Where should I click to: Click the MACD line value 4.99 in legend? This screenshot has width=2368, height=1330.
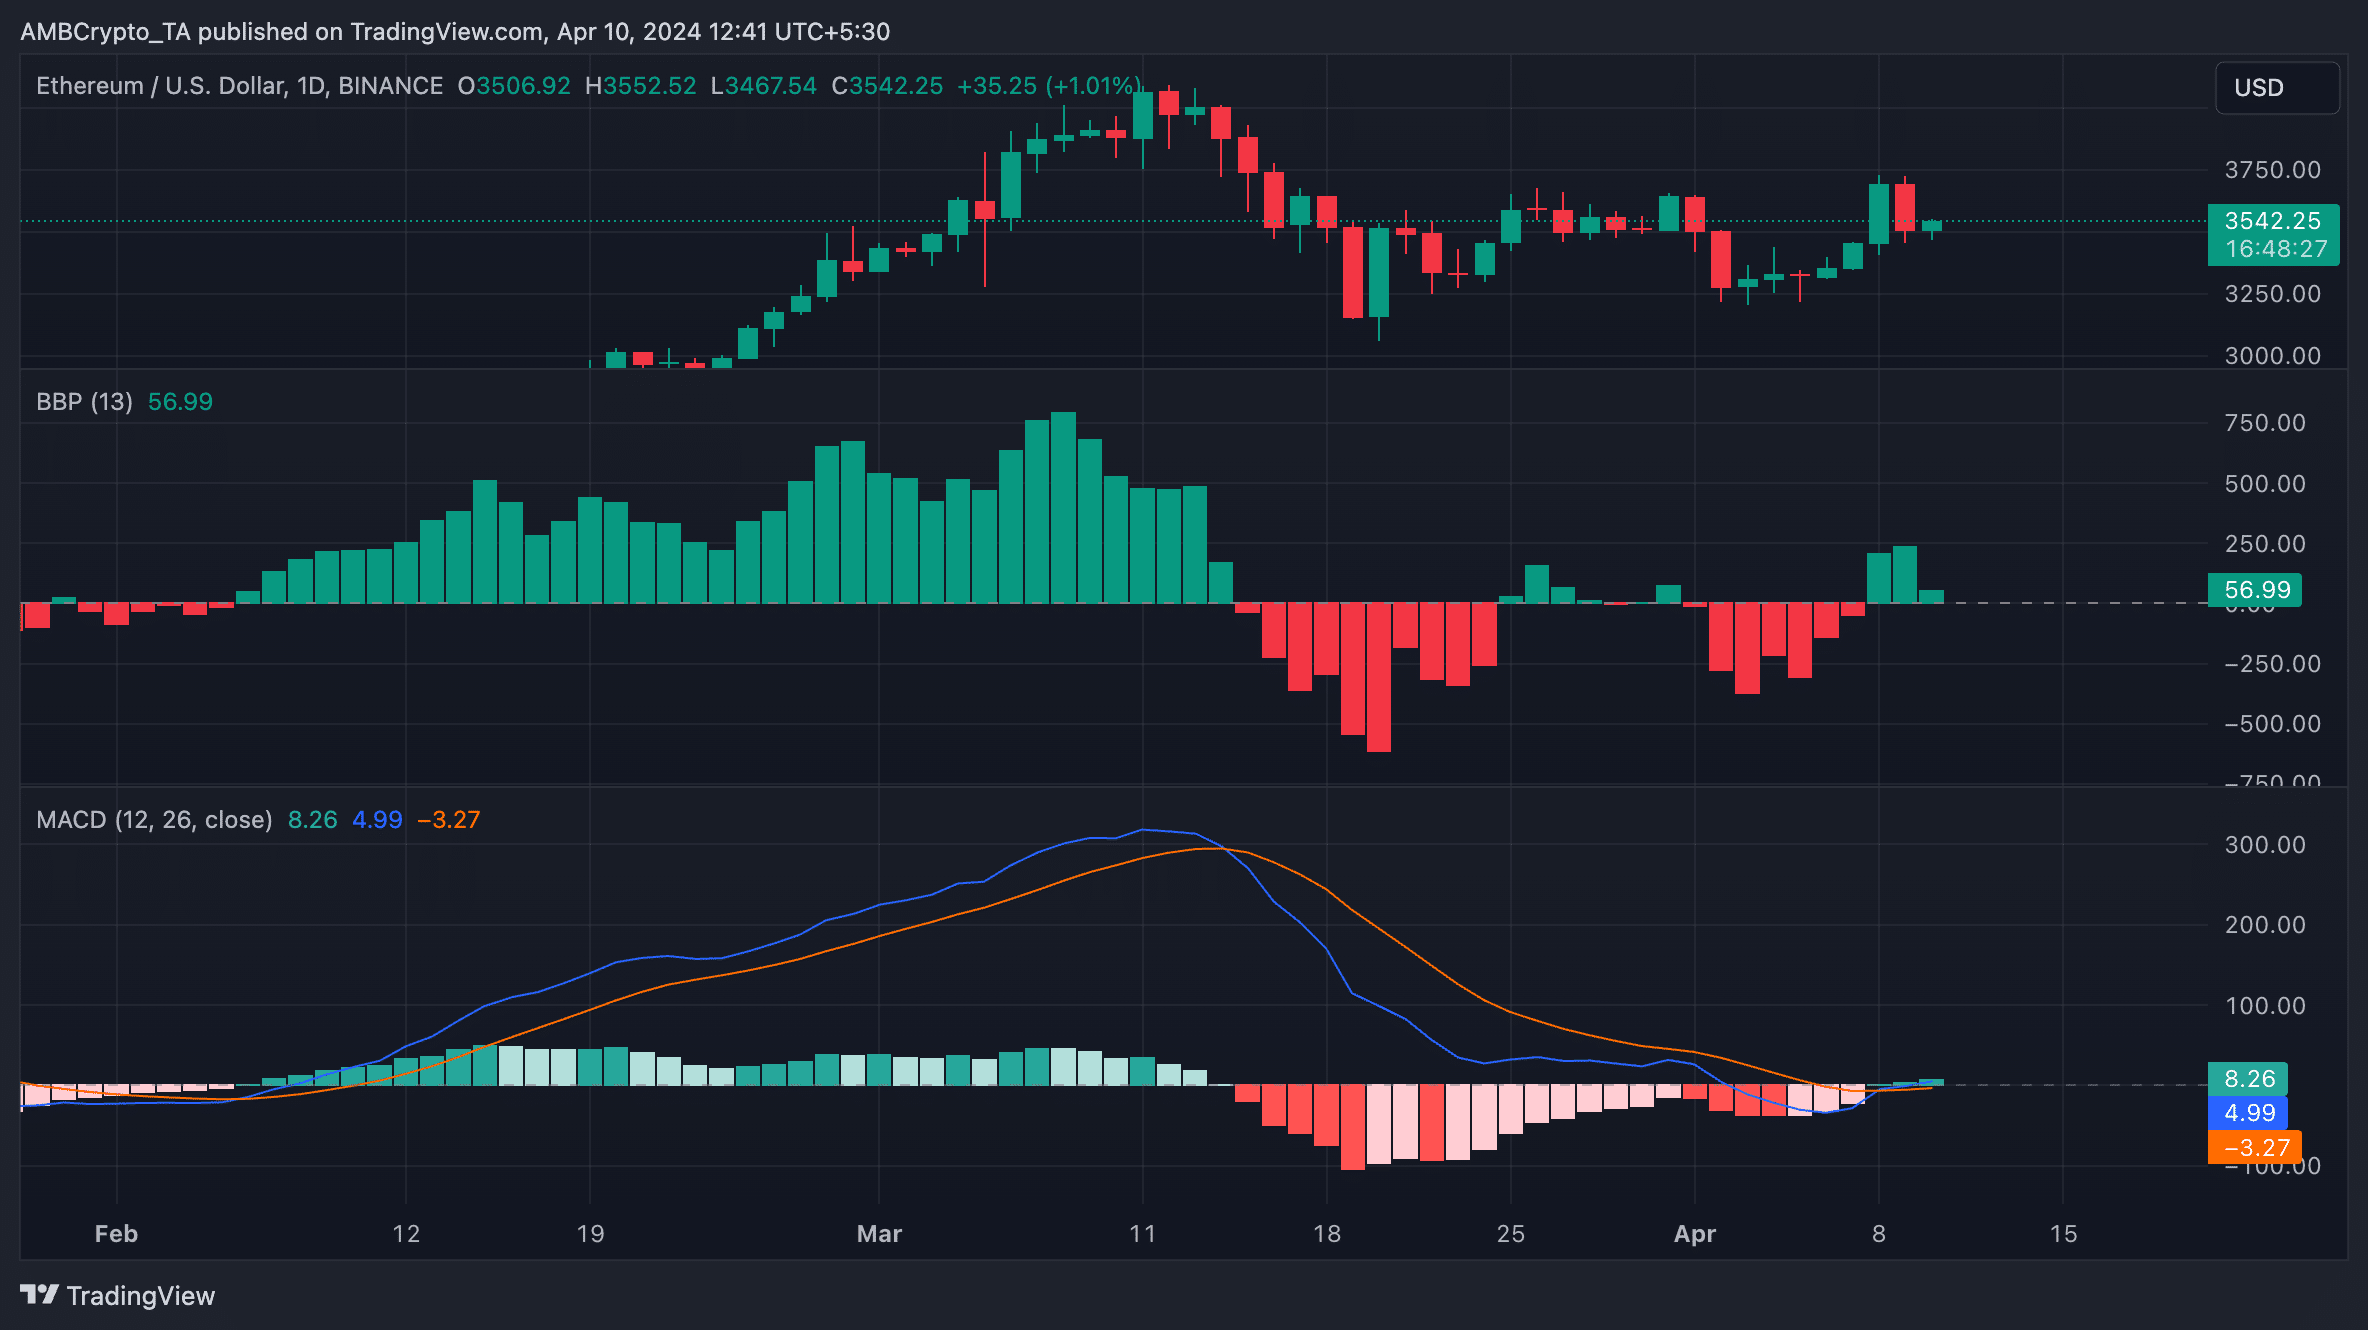pos(377,820)
